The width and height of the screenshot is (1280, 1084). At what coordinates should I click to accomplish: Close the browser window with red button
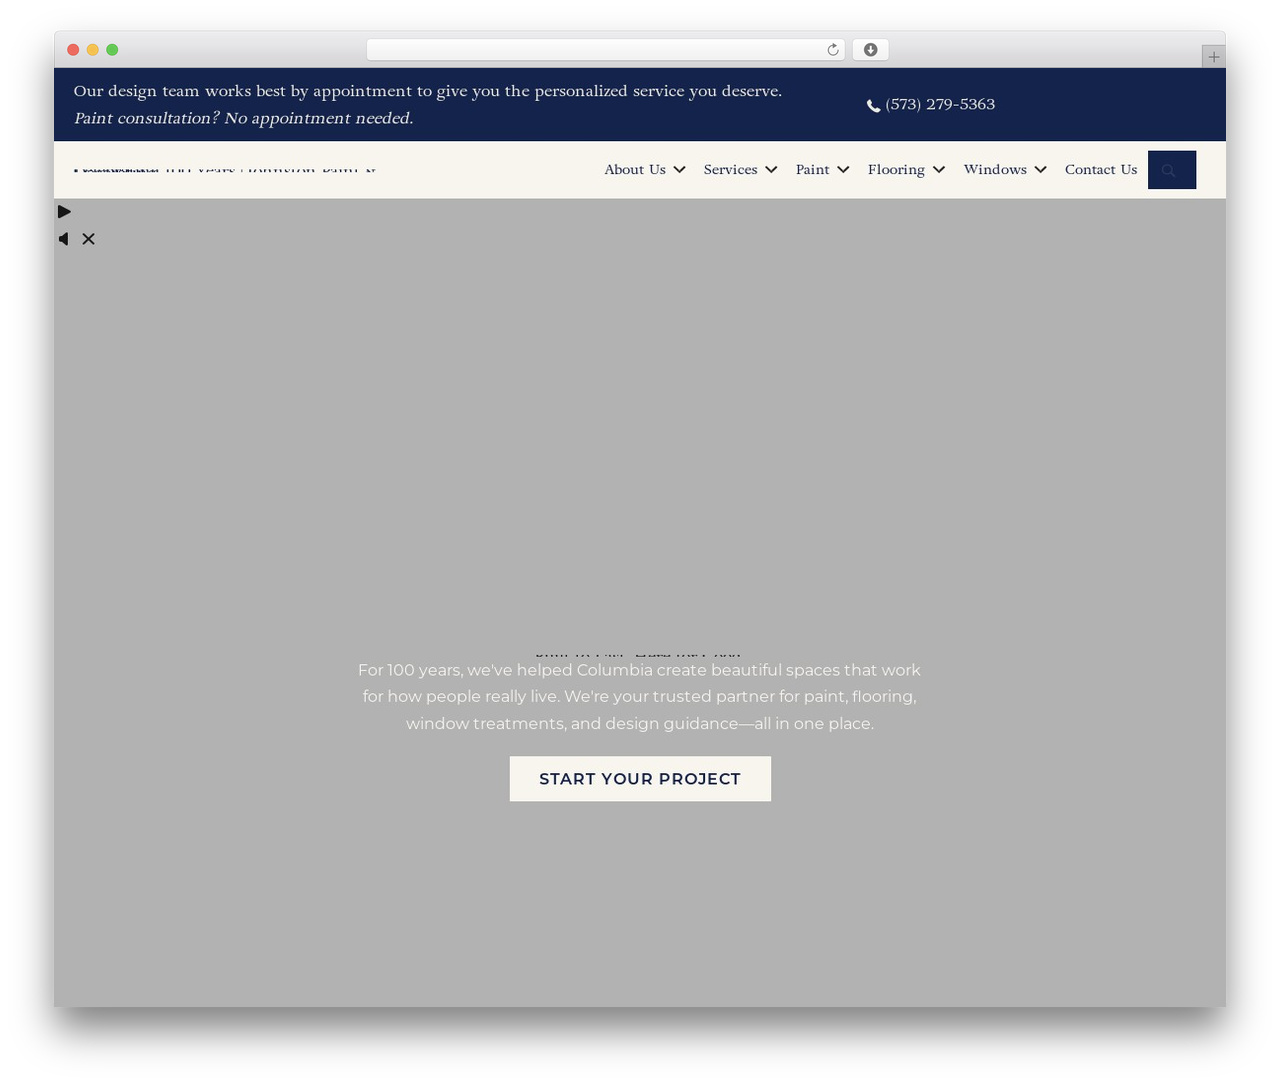(73, 50)
